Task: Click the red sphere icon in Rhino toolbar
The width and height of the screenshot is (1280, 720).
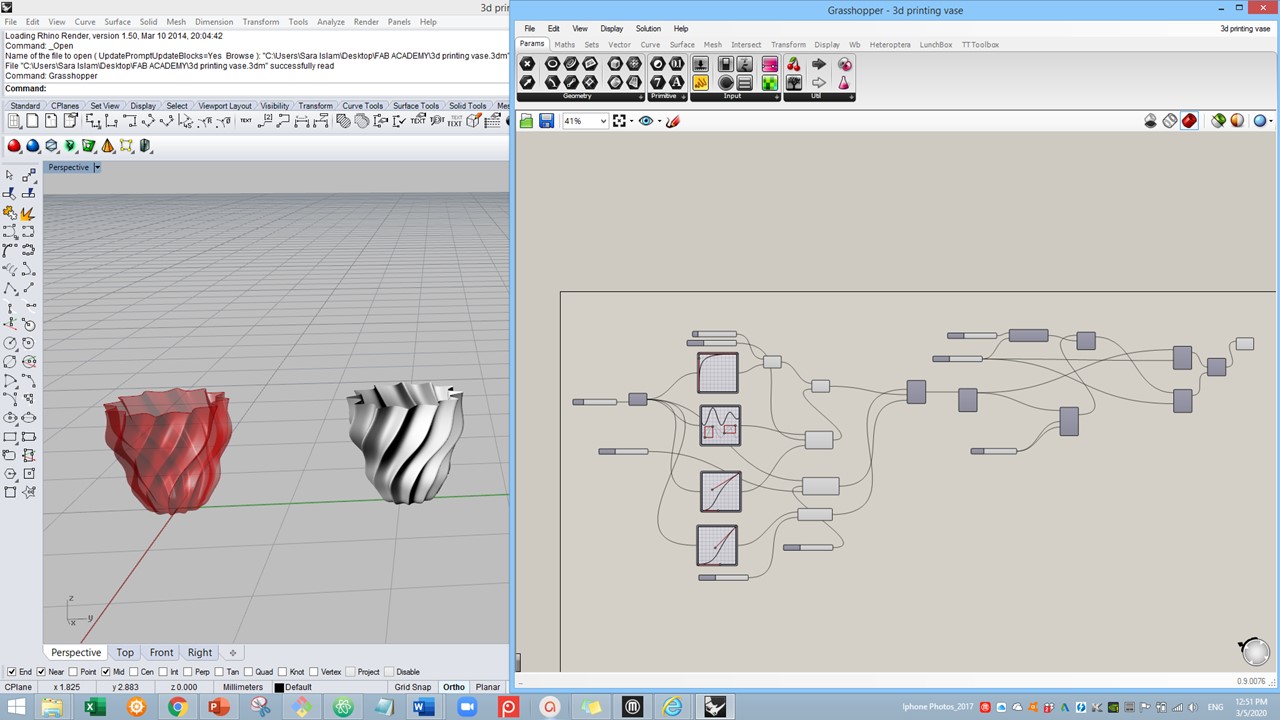Action: pyautogui.click(x=14, y=146)
